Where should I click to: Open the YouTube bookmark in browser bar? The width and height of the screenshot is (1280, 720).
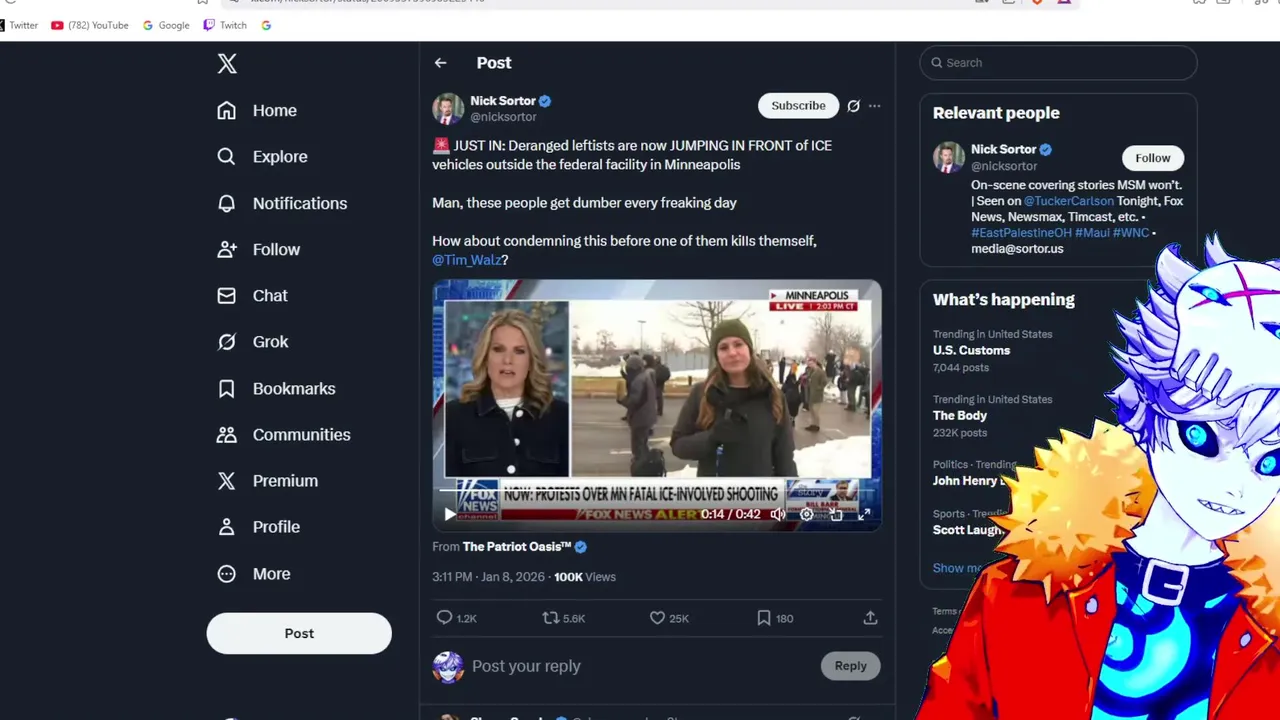90,25
